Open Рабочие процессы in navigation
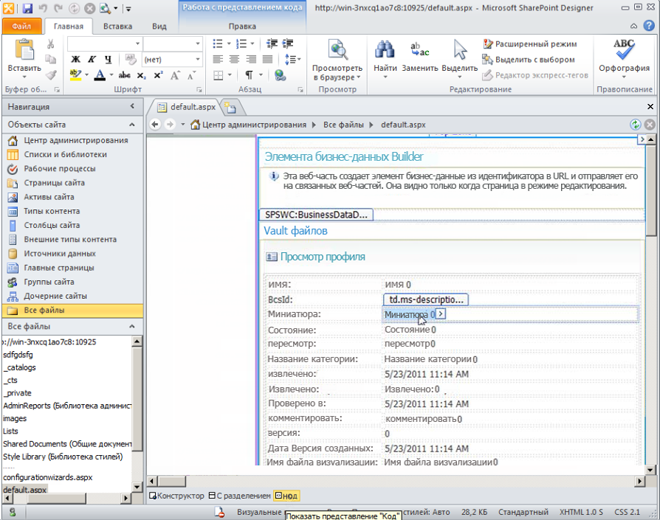This screenshot has height=520, width=660. (59, 169)
